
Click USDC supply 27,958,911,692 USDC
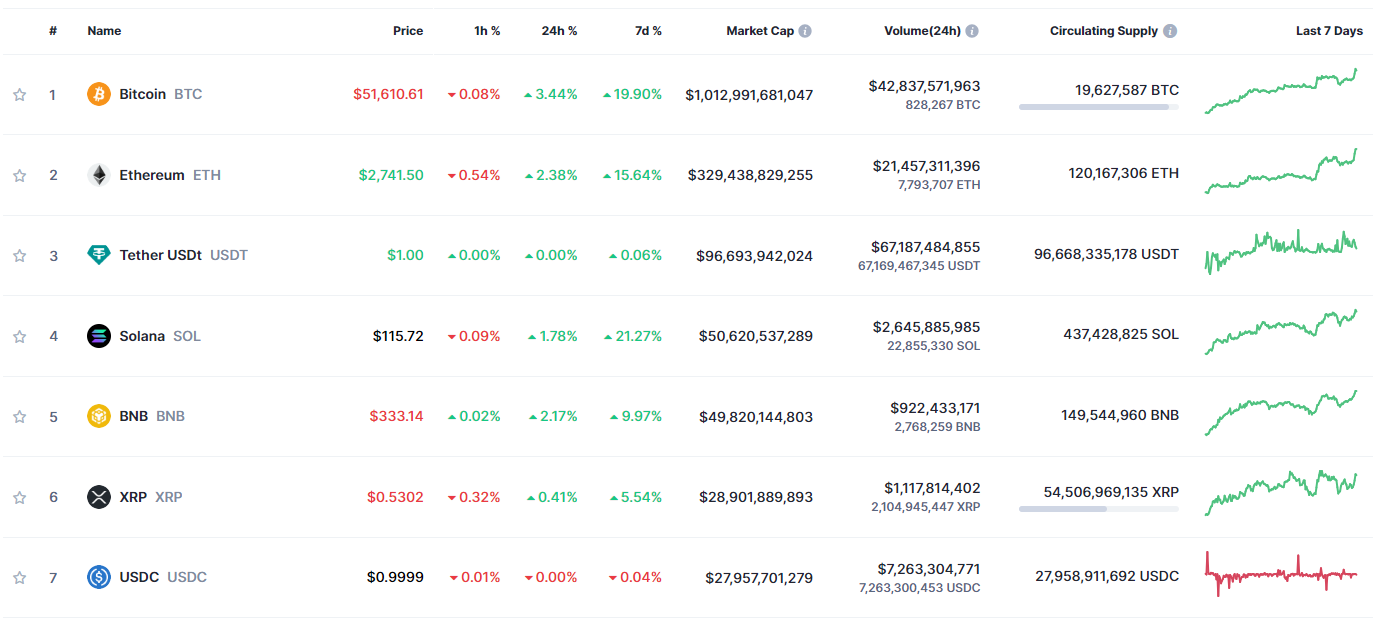coord(1107,576)
